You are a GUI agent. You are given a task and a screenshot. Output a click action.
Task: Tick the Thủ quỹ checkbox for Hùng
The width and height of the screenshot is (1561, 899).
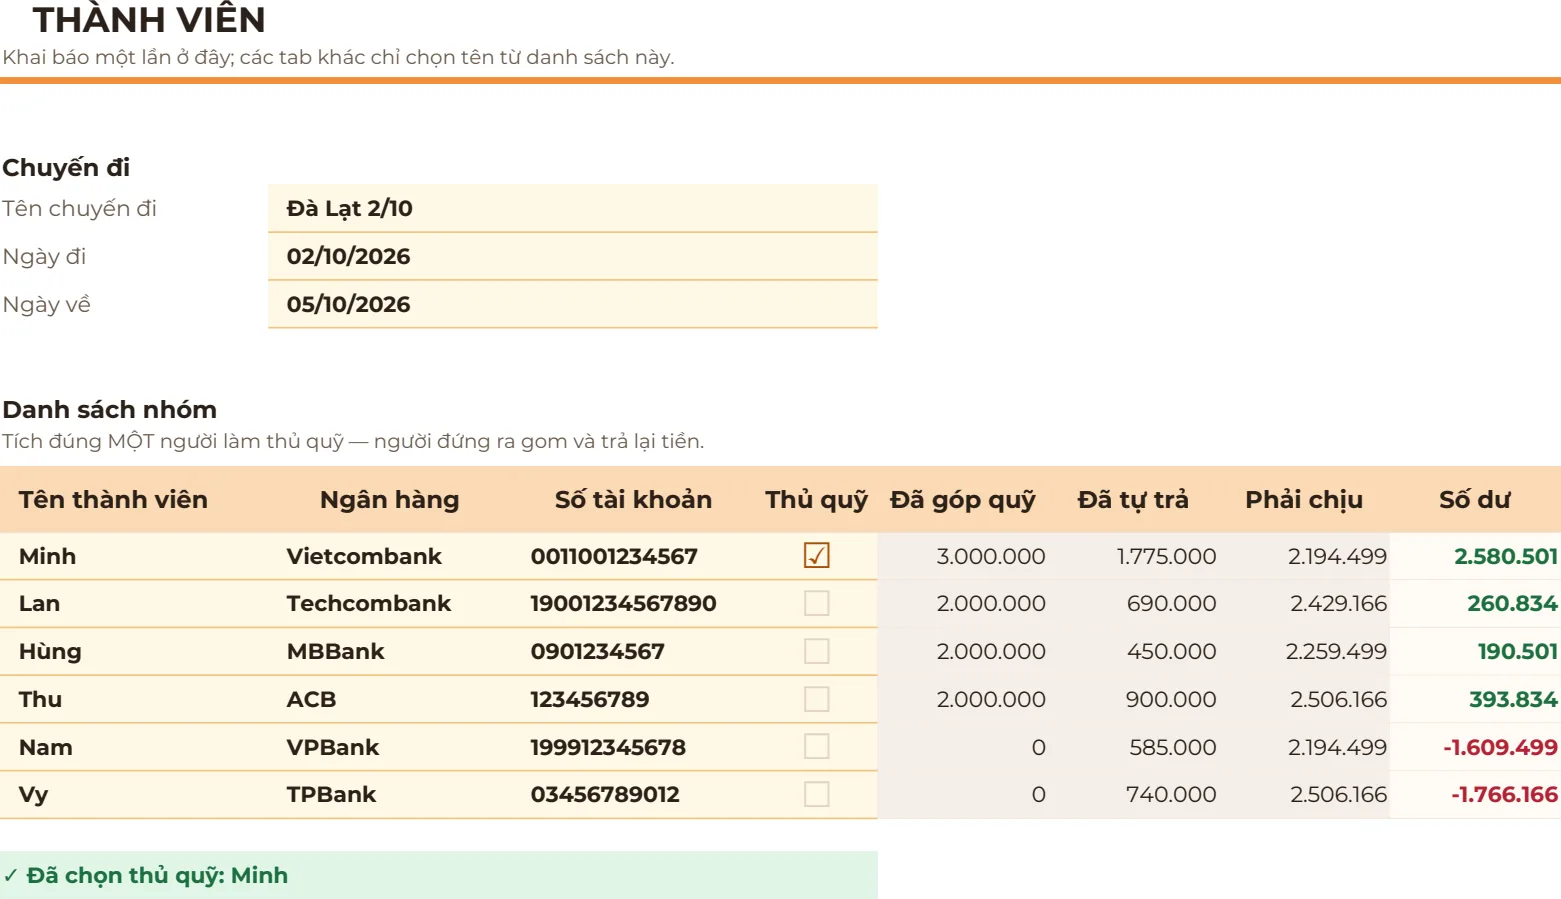pyautogui.click(x=816, y=651)
